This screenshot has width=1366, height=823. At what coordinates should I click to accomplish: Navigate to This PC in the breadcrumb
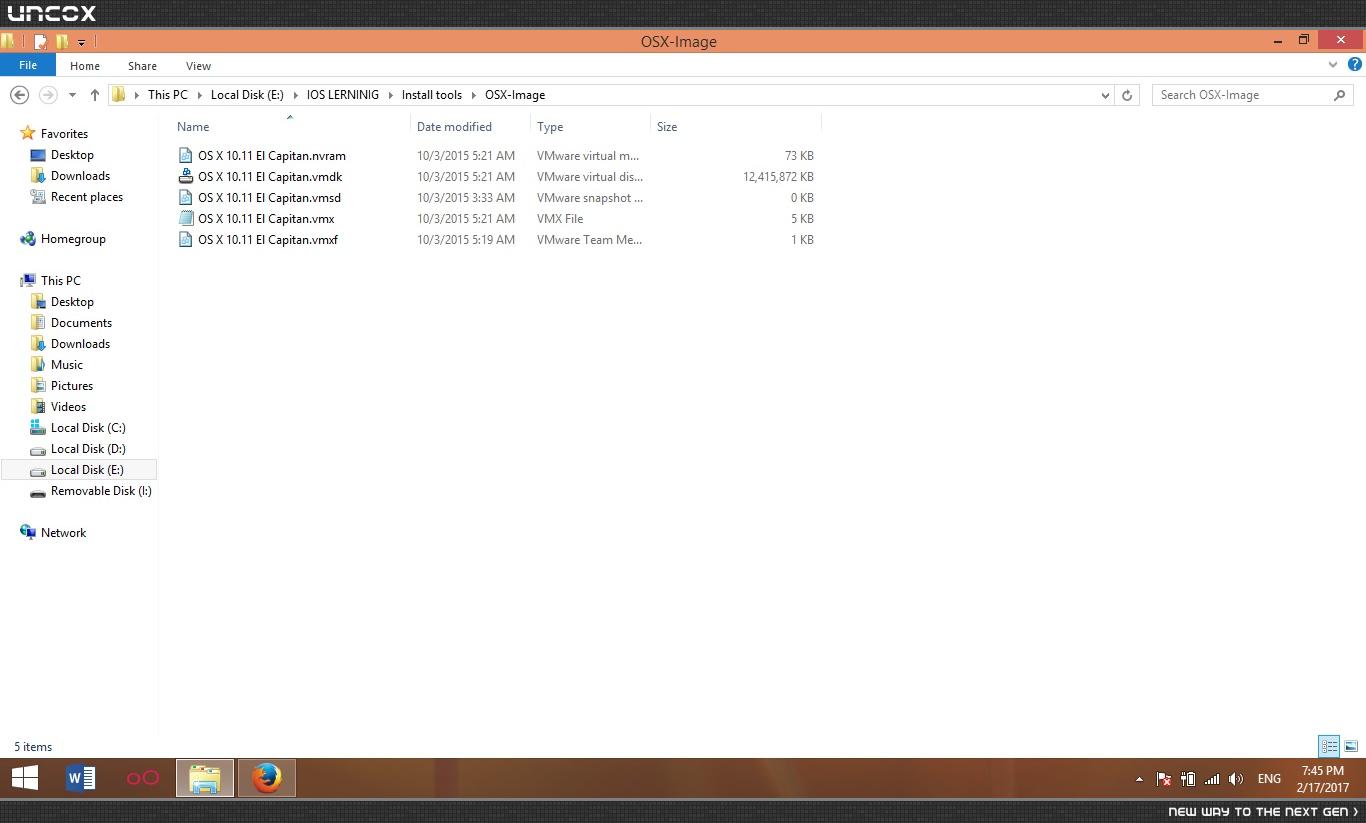tap(167, 95)
